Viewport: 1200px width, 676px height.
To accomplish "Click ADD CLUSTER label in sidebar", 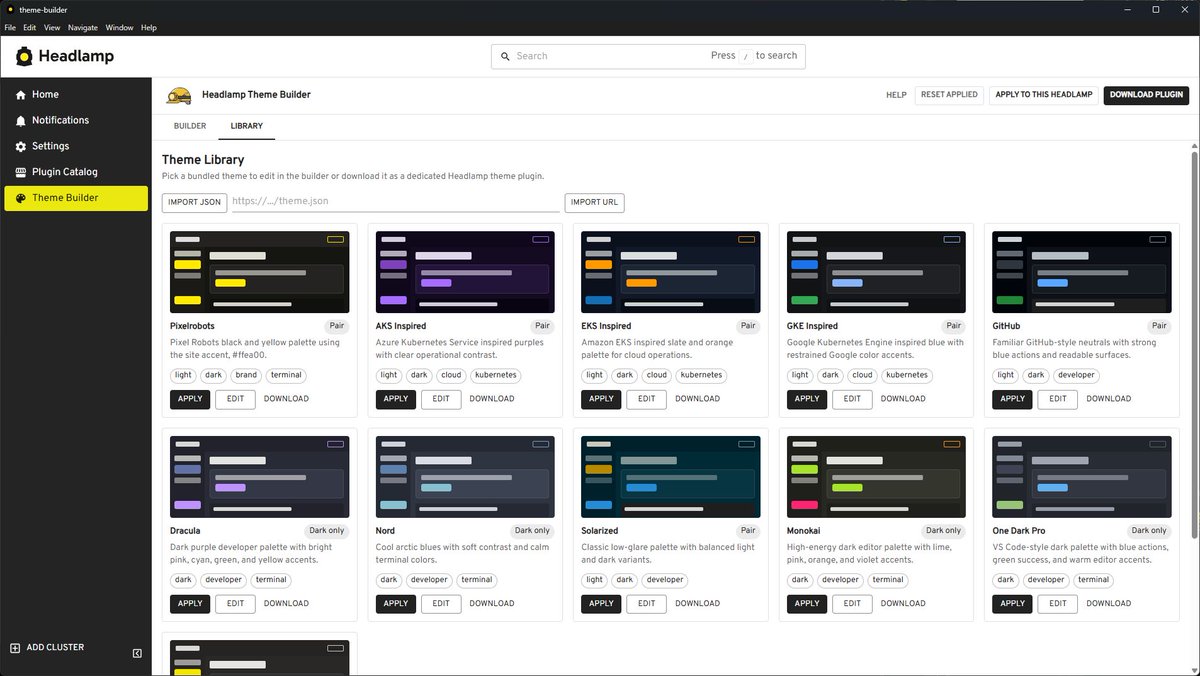I will [55, 648].
